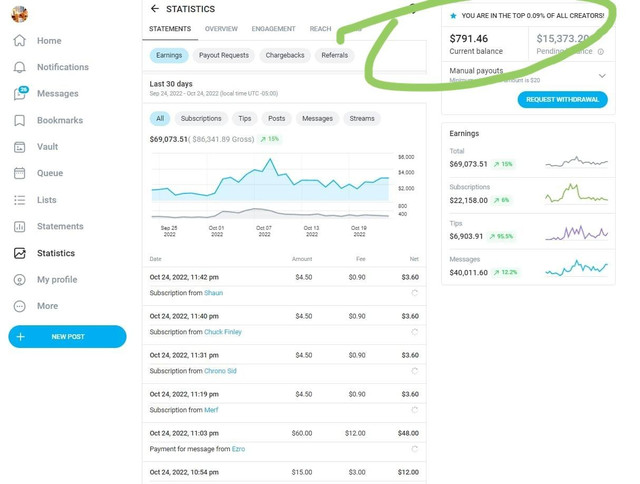The image size is (640, 484).
Task: Filter earnings by Messages pill
Action: click(318, 118)
